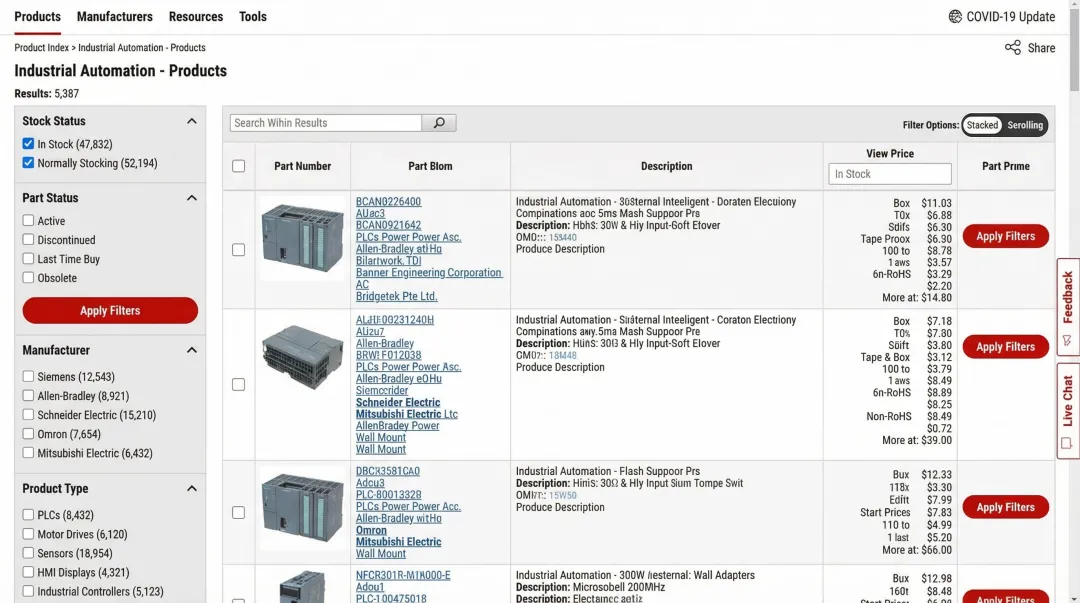Uncheck the In Stock filter checkbox
Screen dimensions: 1080x603
tap(28, 144)
